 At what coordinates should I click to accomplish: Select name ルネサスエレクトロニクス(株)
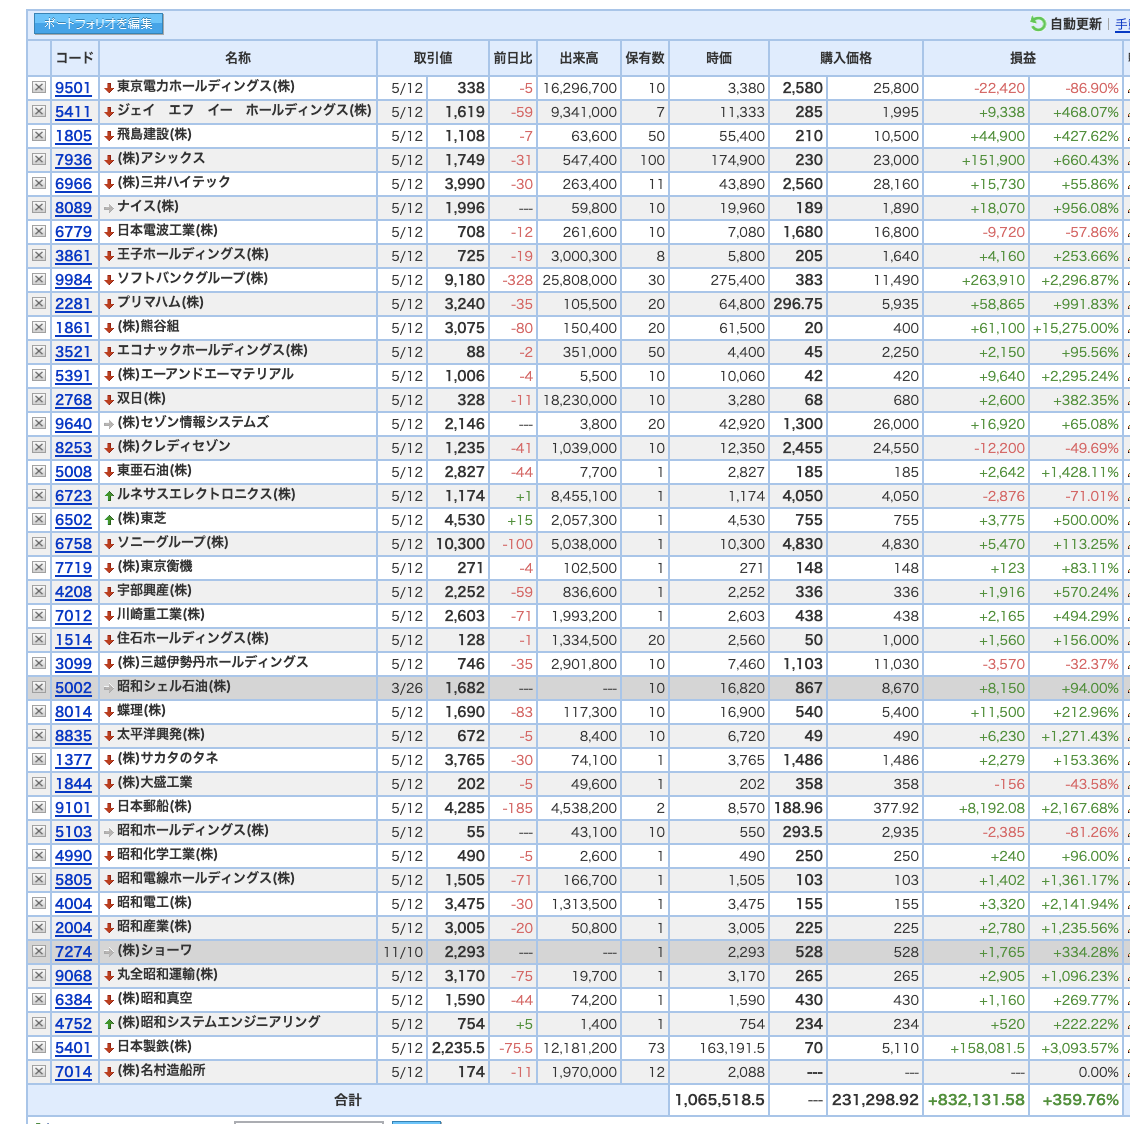(x=206, y=495)
